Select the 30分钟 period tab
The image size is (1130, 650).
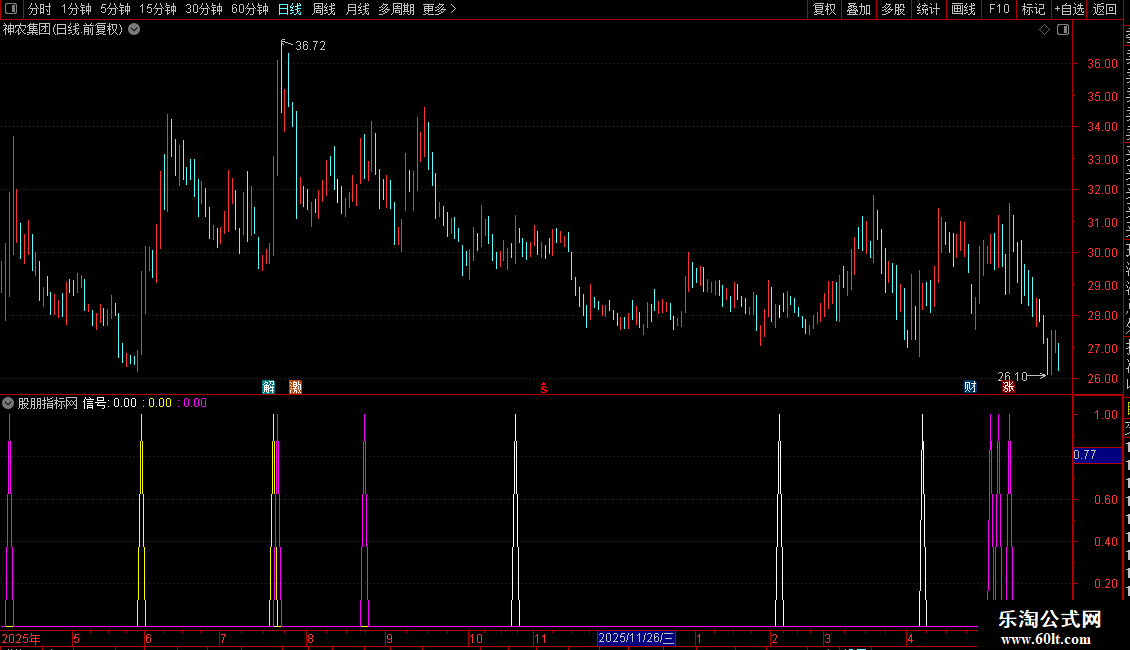pyautogui.click(x=204, y=9)
